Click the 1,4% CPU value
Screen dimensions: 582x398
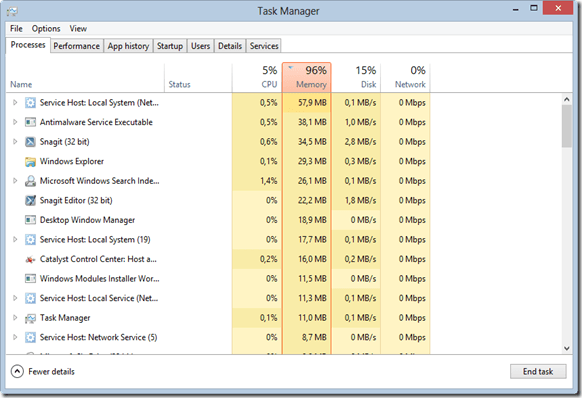coord(268,181)
